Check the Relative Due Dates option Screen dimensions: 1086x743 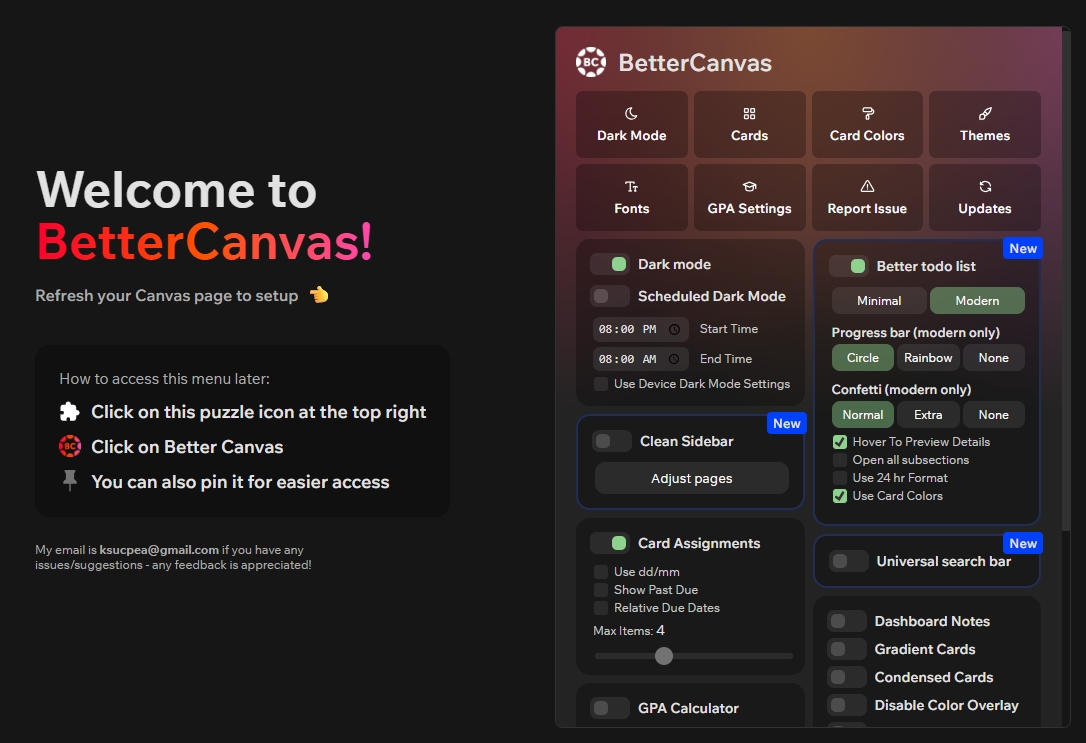(x=600, y=608)
